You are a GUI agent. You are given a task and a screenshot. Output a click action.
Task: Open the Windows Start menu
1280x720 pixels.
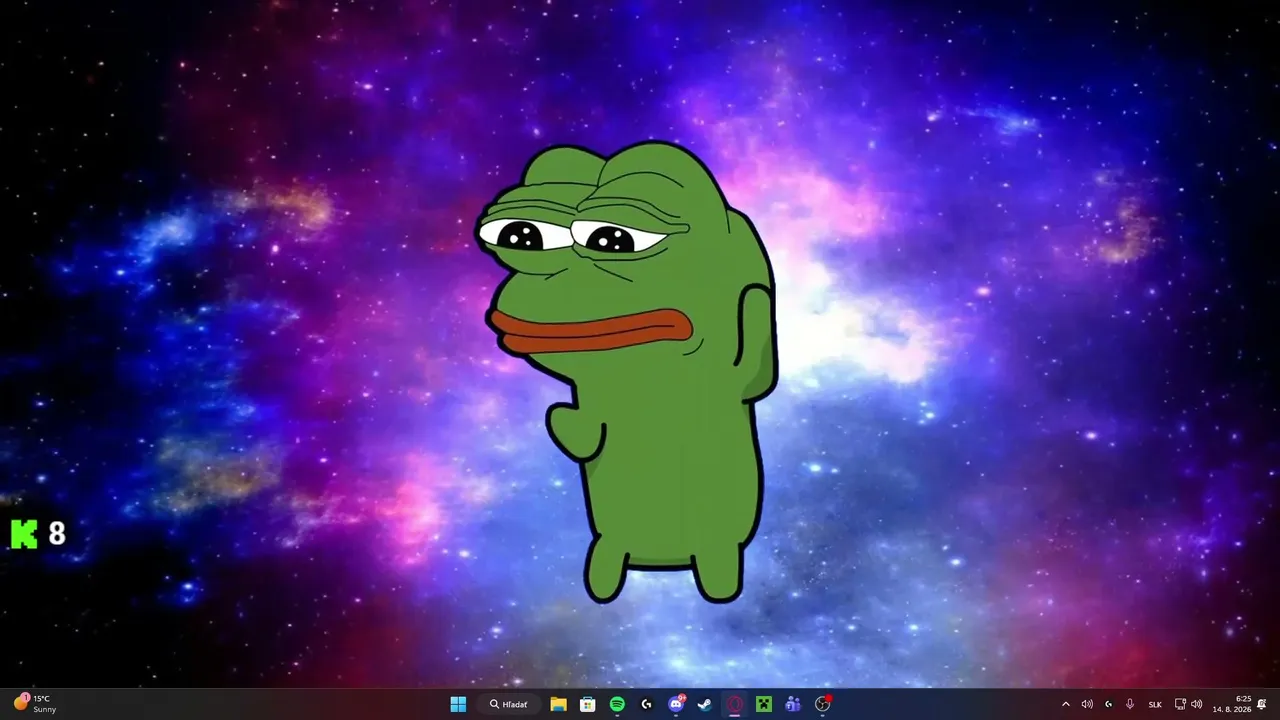point(458,704)
